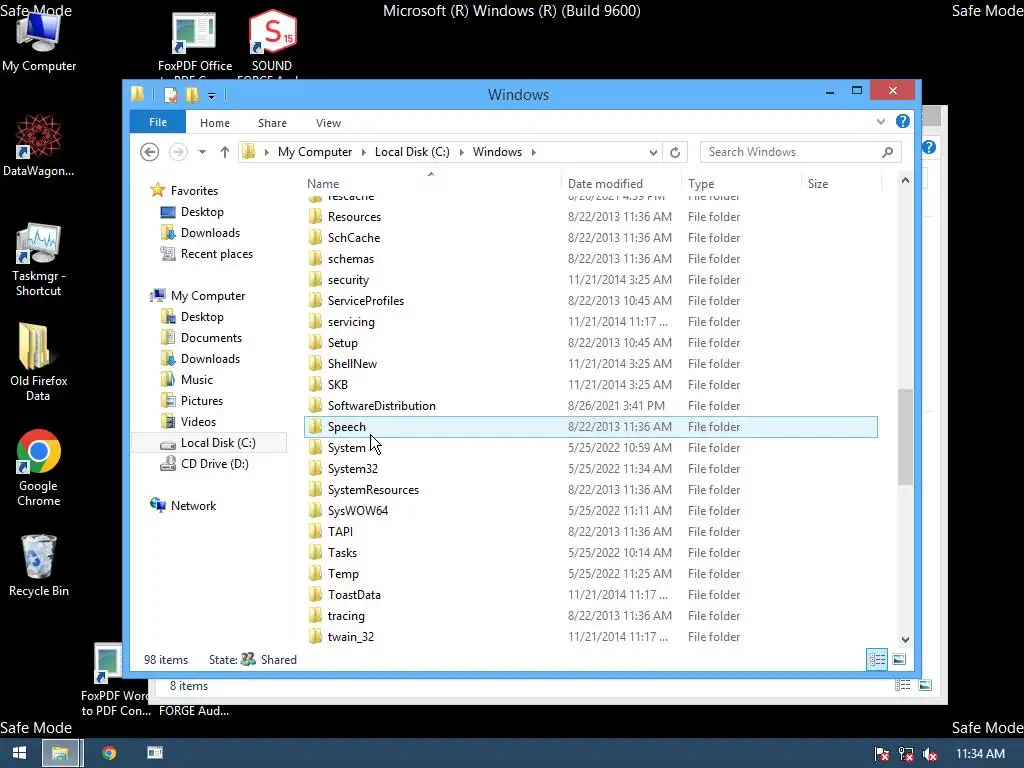1024x768 pixels.
Task: Click the Forward navigation arrow
Action: (178, 152)
